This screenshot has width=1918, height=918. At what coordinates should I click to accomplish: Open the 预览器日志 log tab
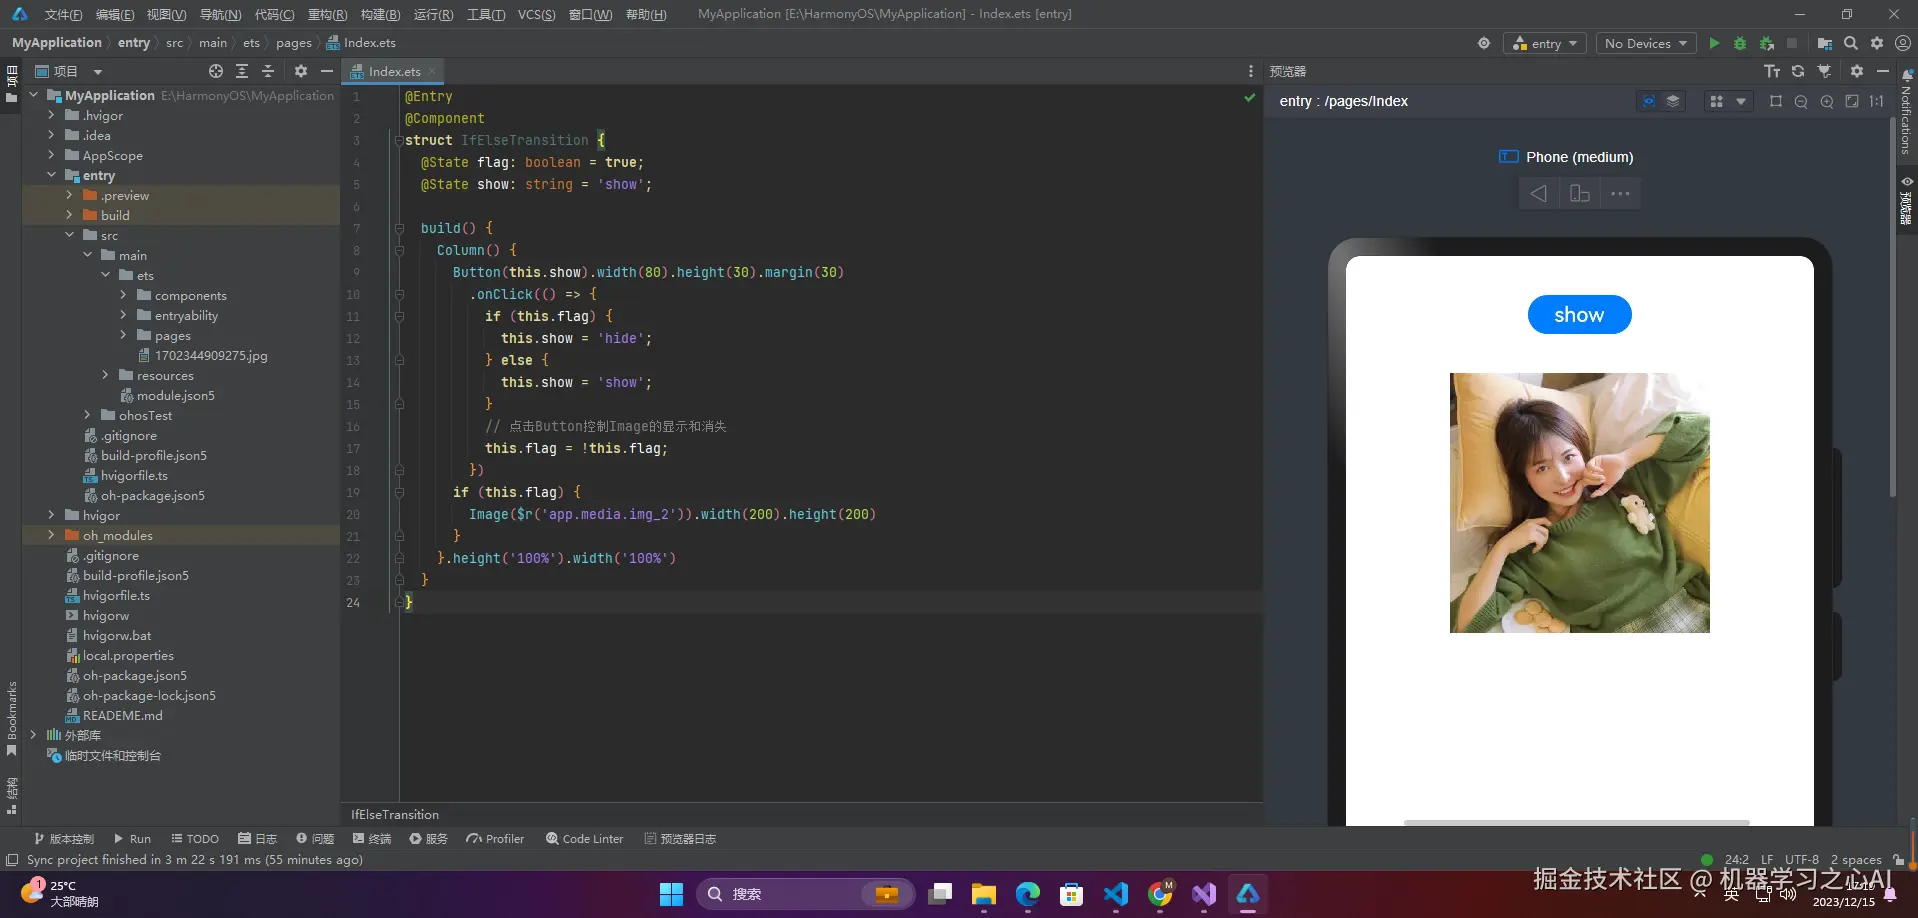[x=680, y=839]
